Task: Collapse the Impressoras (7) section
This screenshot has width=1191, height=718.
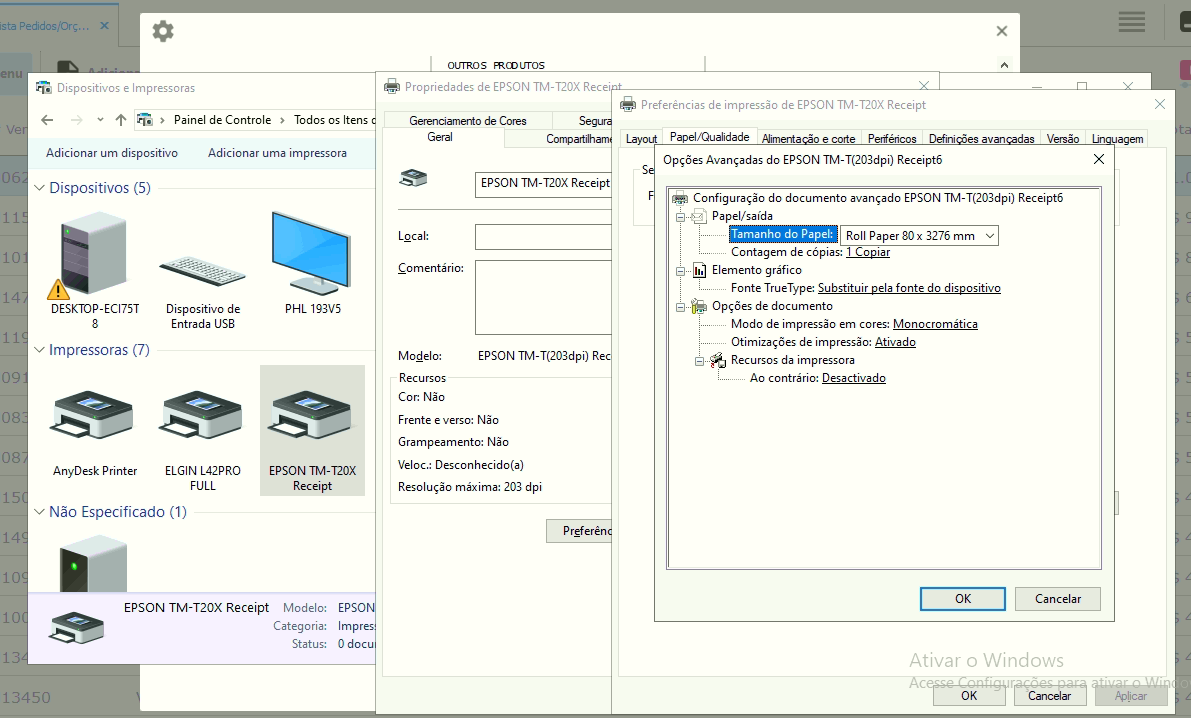Action: pos(40,350)
